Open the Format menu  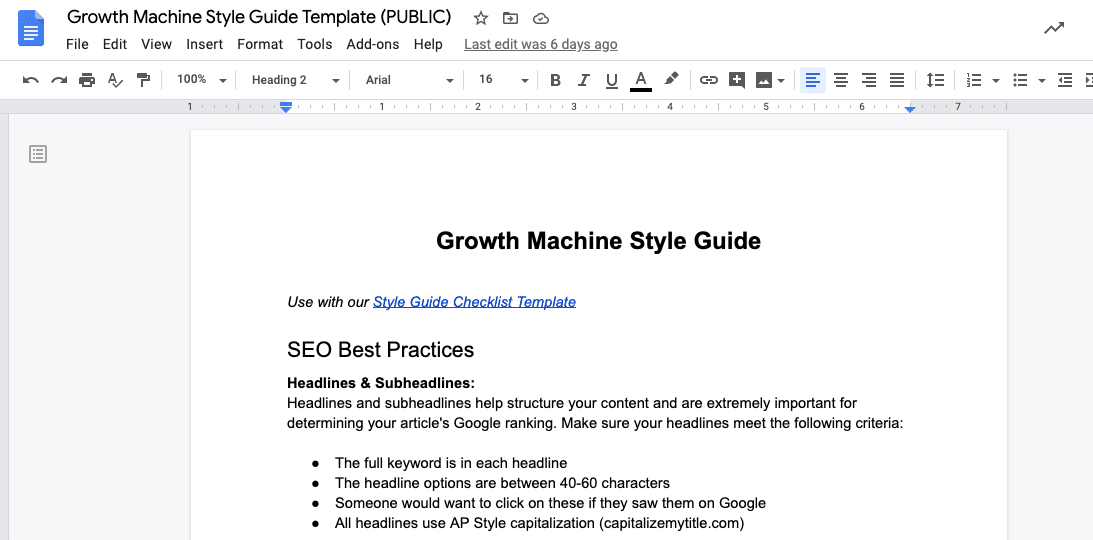[x=260, y=44]
